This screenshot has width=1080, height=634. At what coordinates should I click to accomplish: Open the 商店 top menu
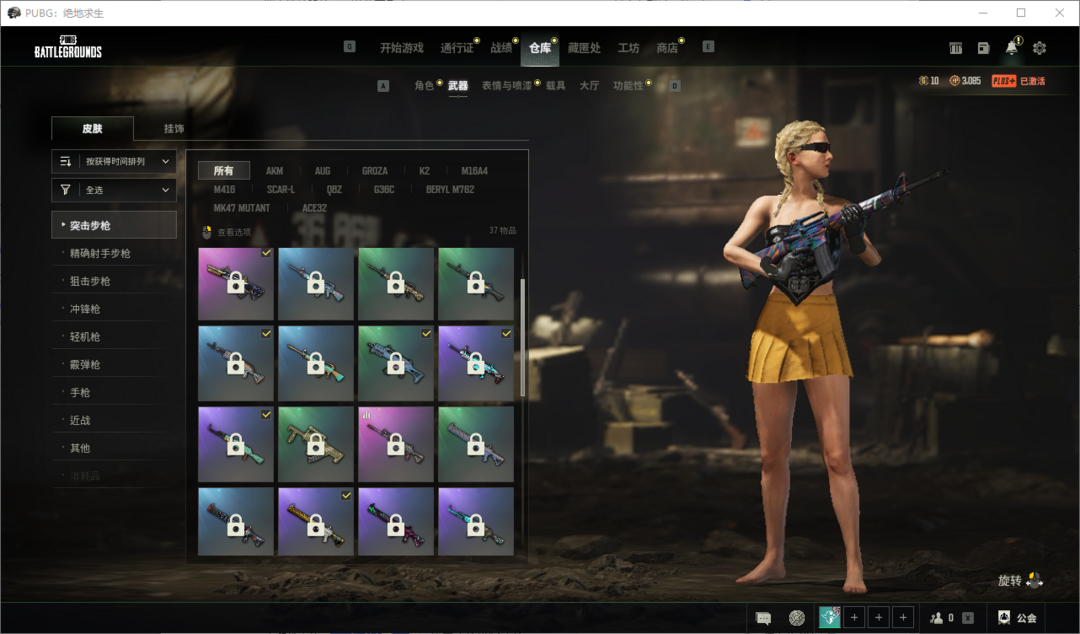[x=667, y=48]
